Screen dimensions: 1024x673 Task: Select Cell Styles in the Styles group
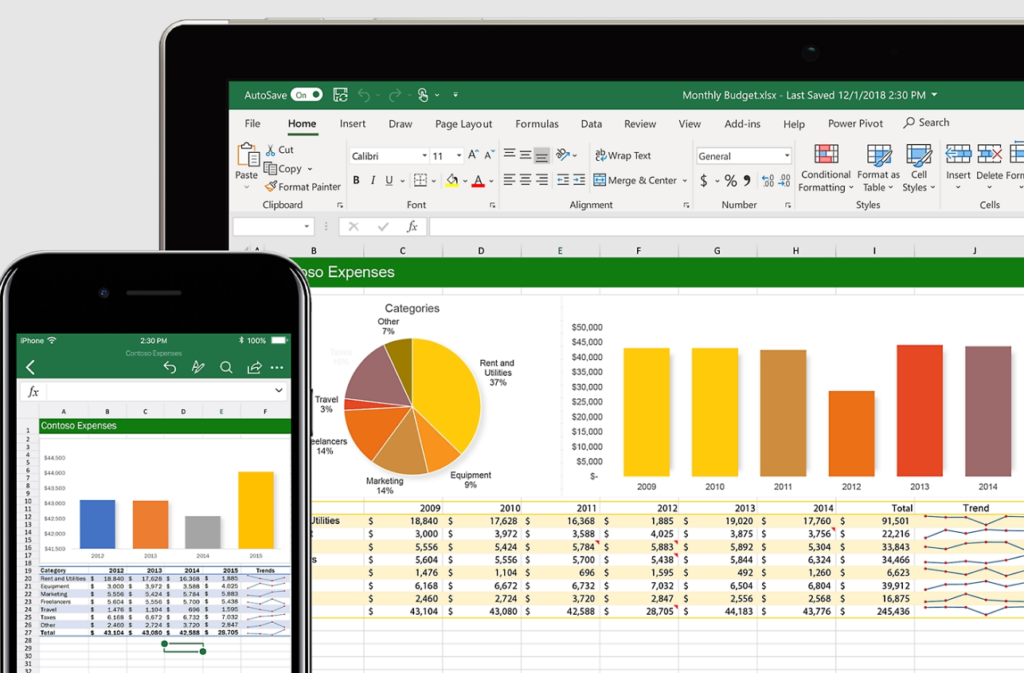click(x=918, y=168)
